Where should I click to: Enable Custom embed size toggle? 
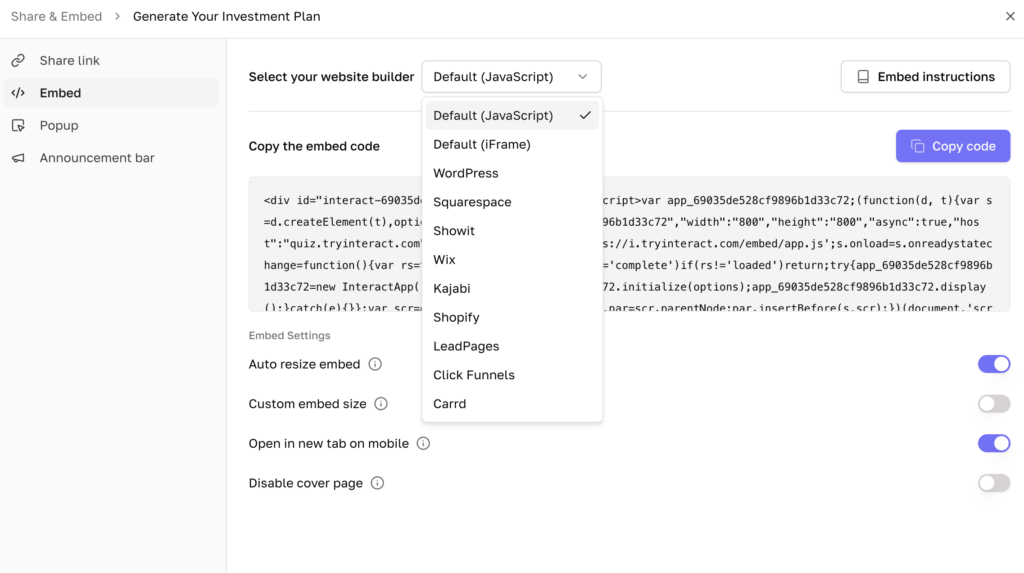tap(993, 404)
